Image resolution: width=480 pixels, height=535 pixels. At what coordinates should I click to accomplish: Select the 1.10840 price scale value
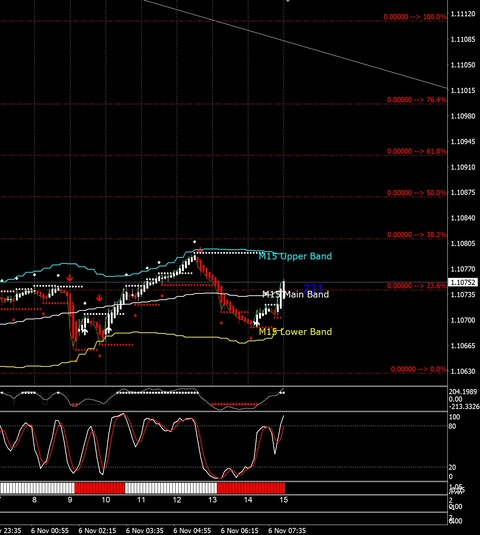[463, 218]
